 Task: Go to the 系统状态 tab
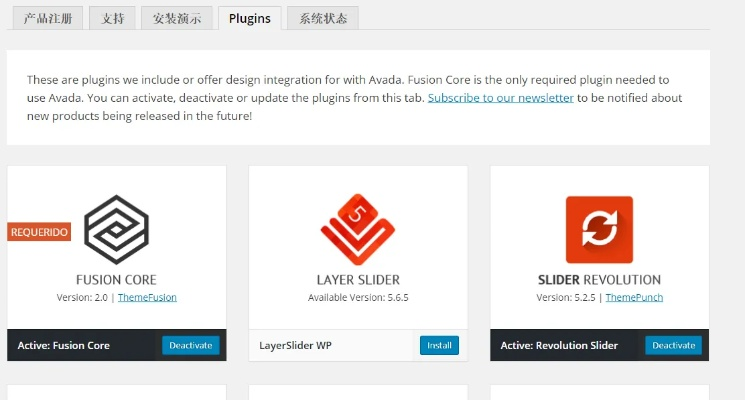(x=322, y=18)
